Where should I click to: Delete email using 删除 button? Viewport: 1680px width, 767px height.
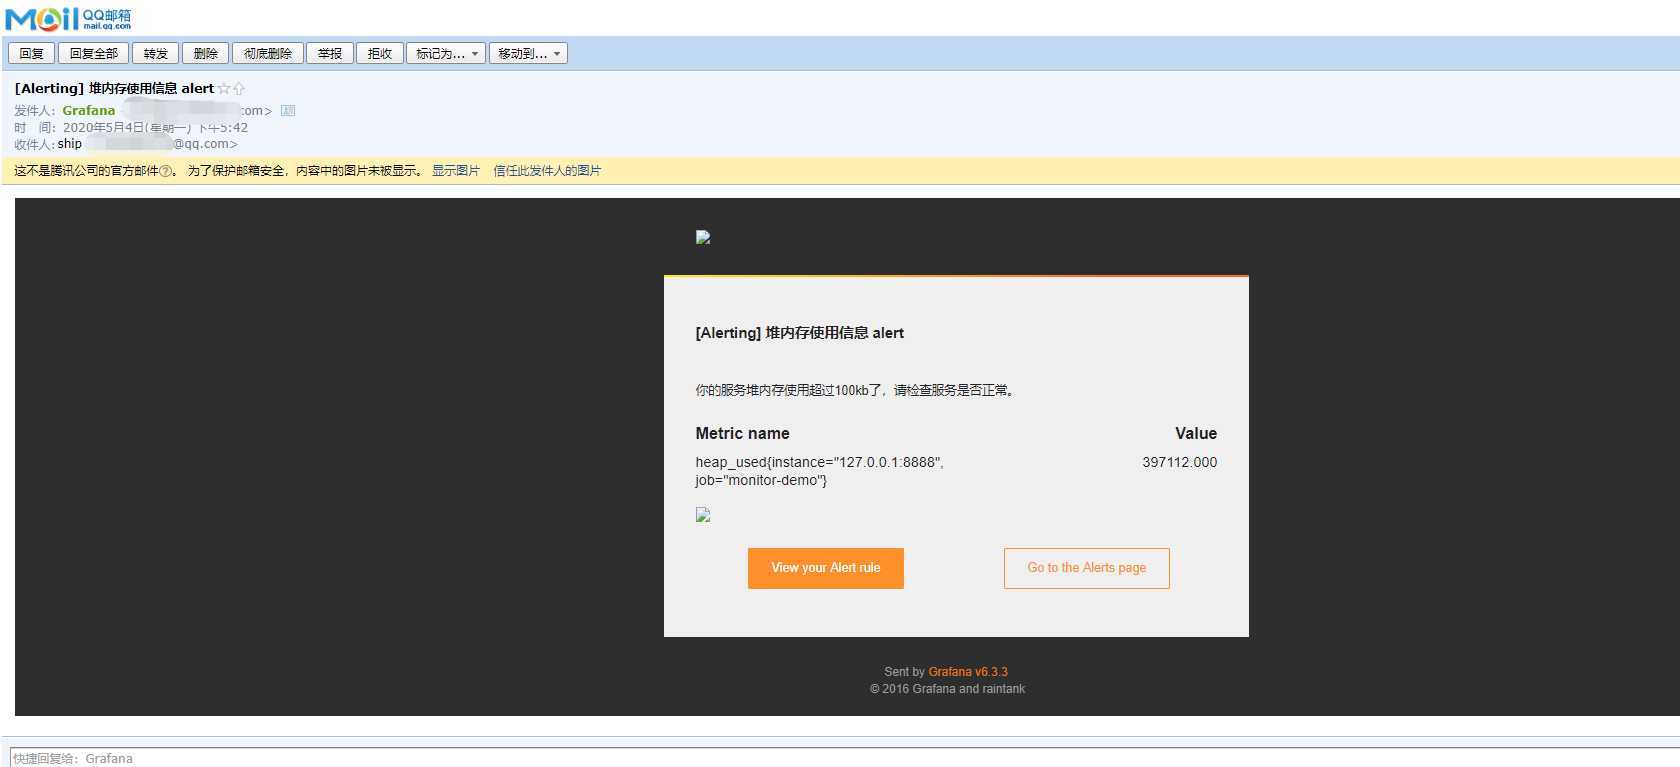(205, 54)
